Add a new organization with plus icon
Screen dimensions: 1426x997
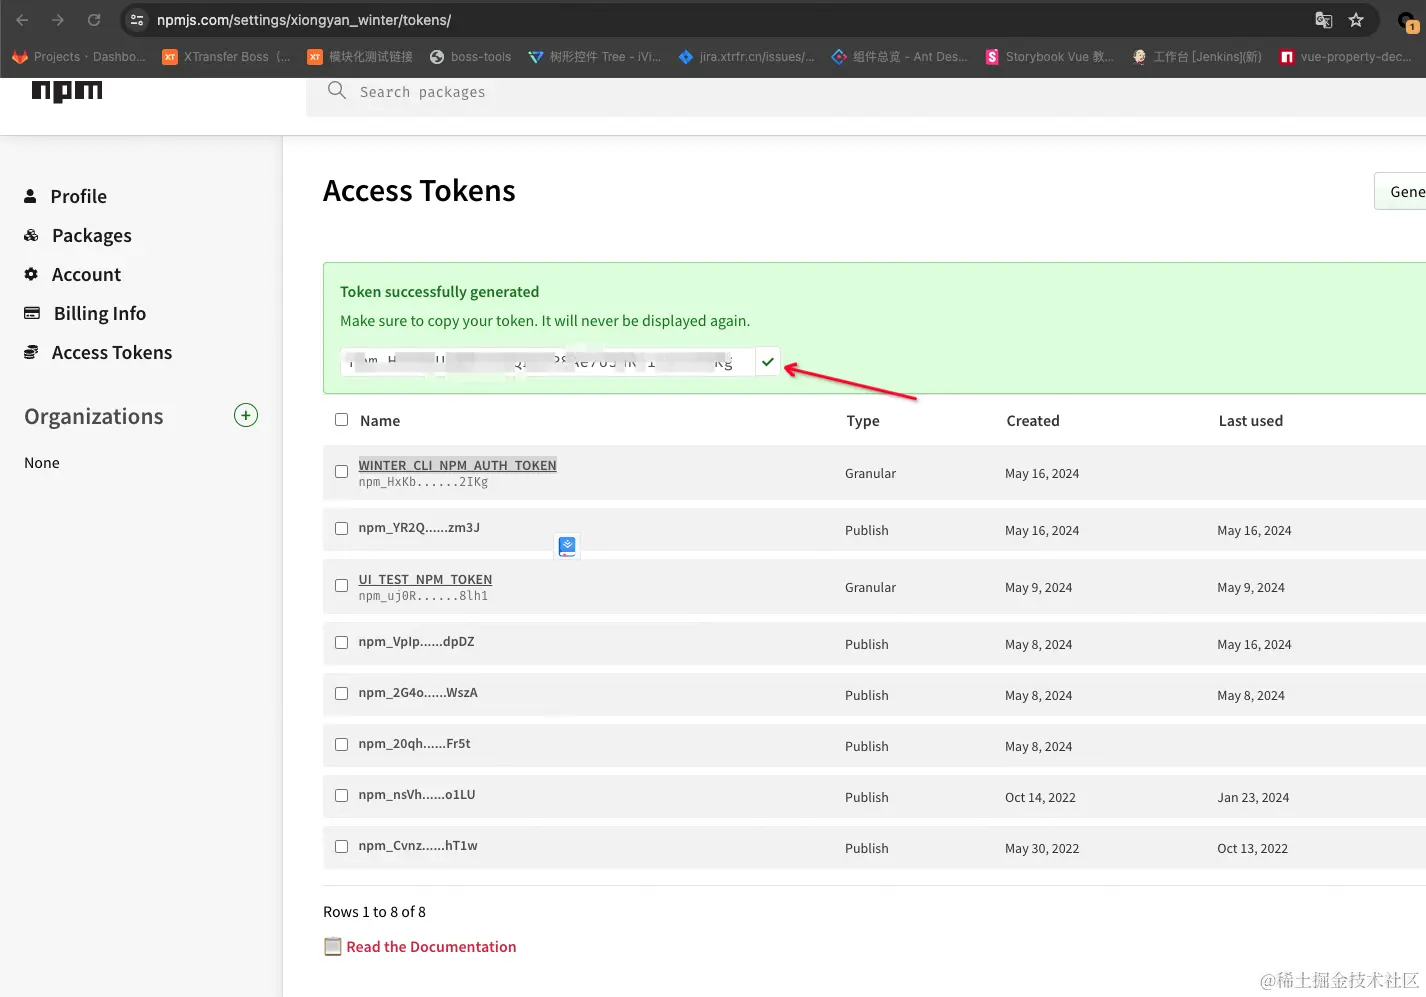click(x=246, y=415)
